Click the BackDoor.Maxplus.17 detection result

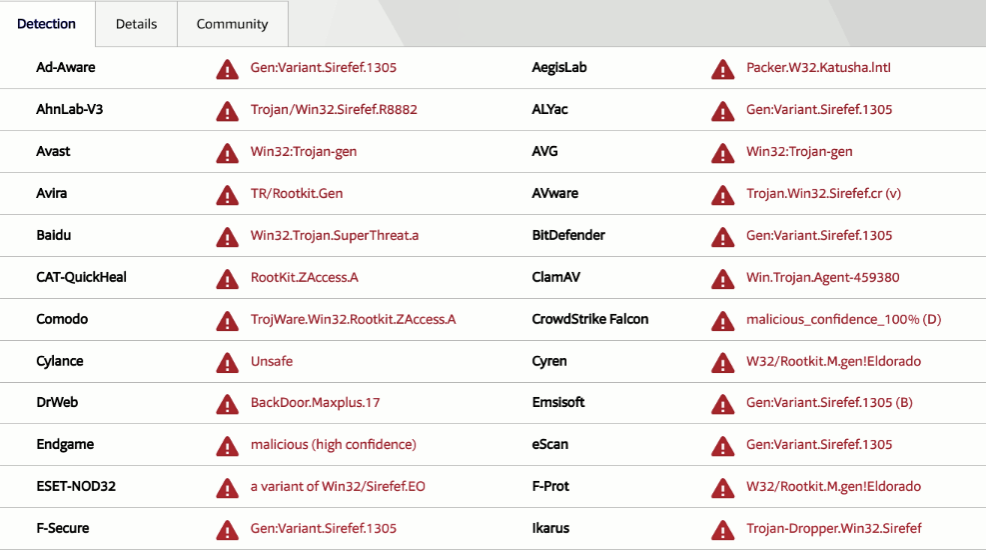coord(315,403)
